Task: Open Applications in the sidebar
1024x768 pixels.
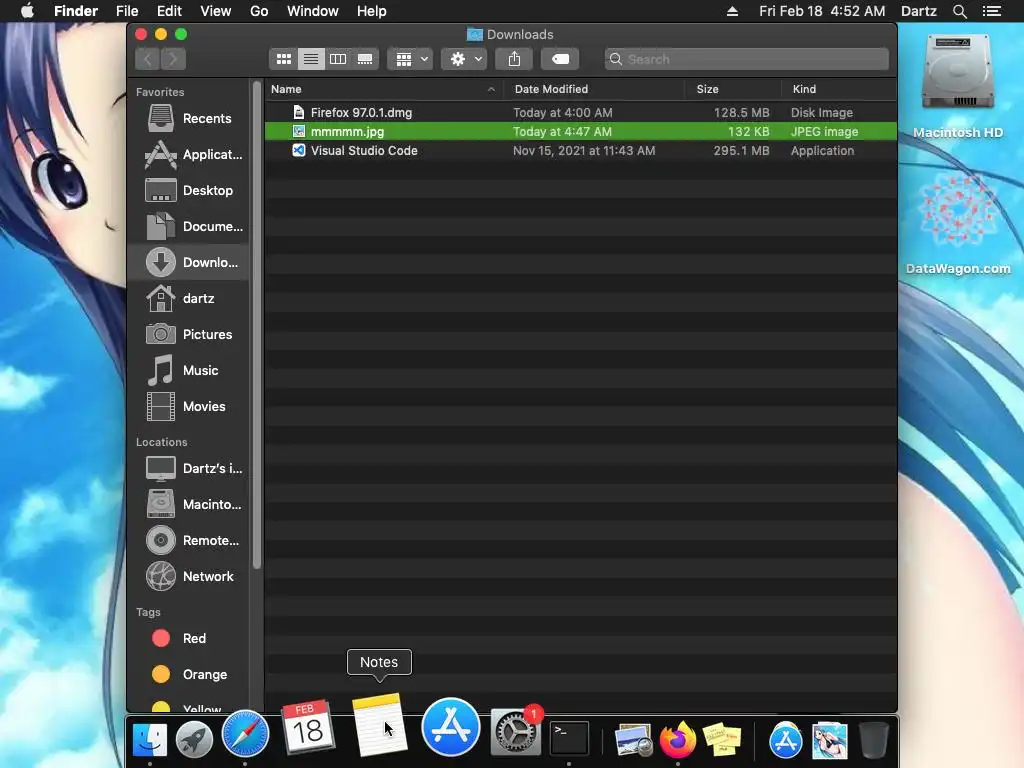Action: (x=189, y=154)
